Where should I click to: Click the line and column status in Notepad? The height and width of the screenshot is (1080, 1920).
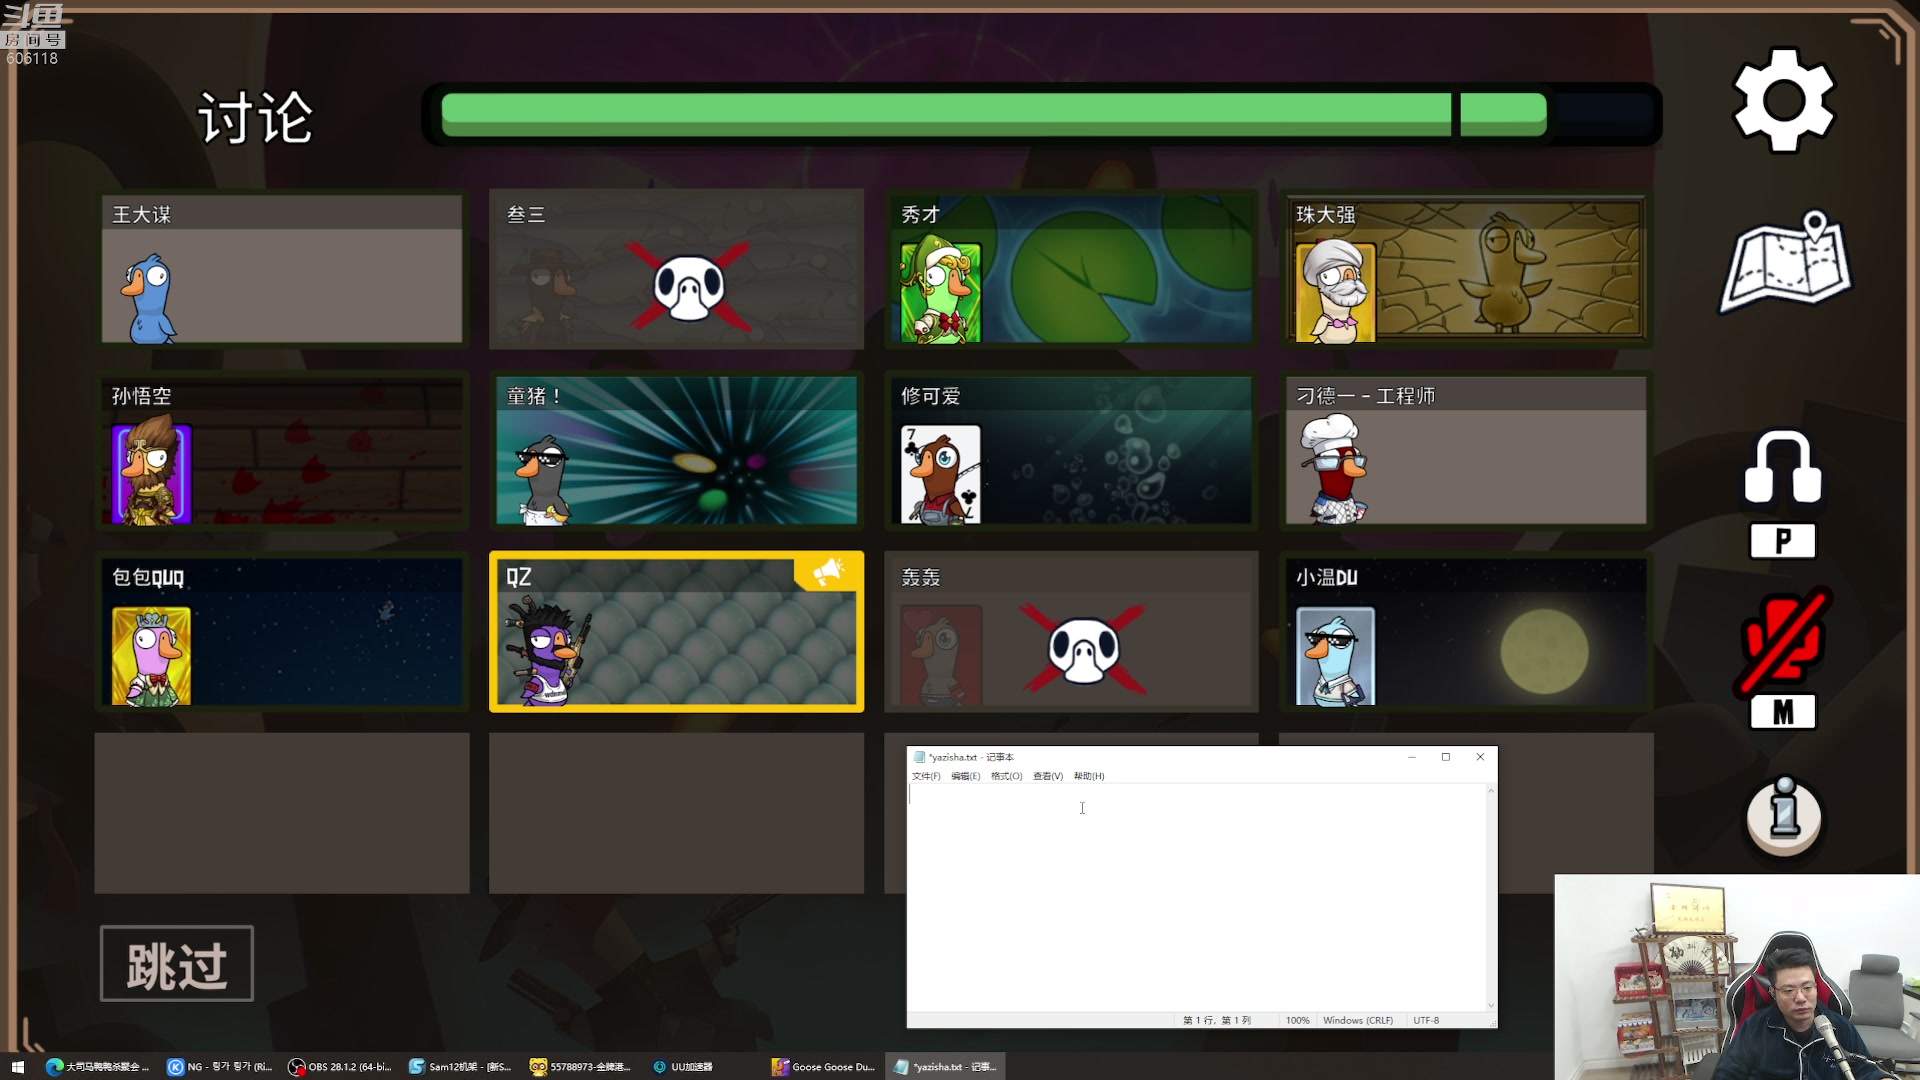coord(1216,1020)
